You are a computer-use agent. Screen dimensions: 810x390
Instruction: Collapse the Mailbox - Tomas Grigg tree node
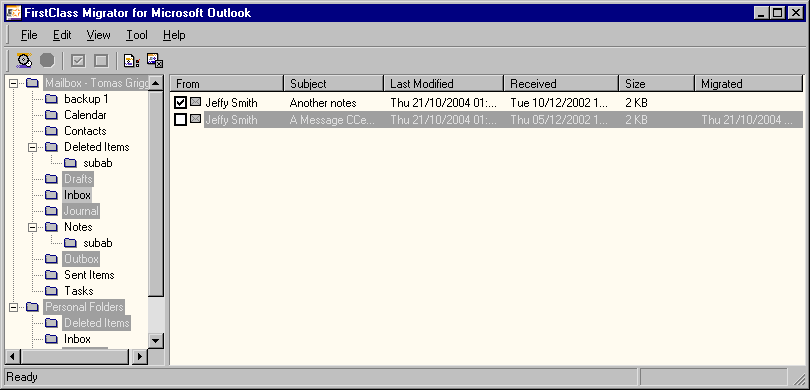tap(13, 83)
